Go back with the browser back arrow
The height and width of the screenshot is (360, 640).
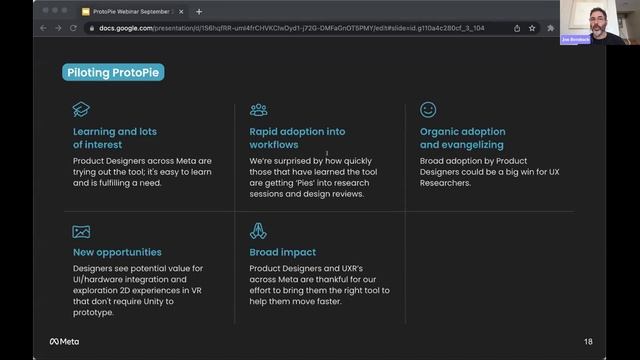(43, 28)
